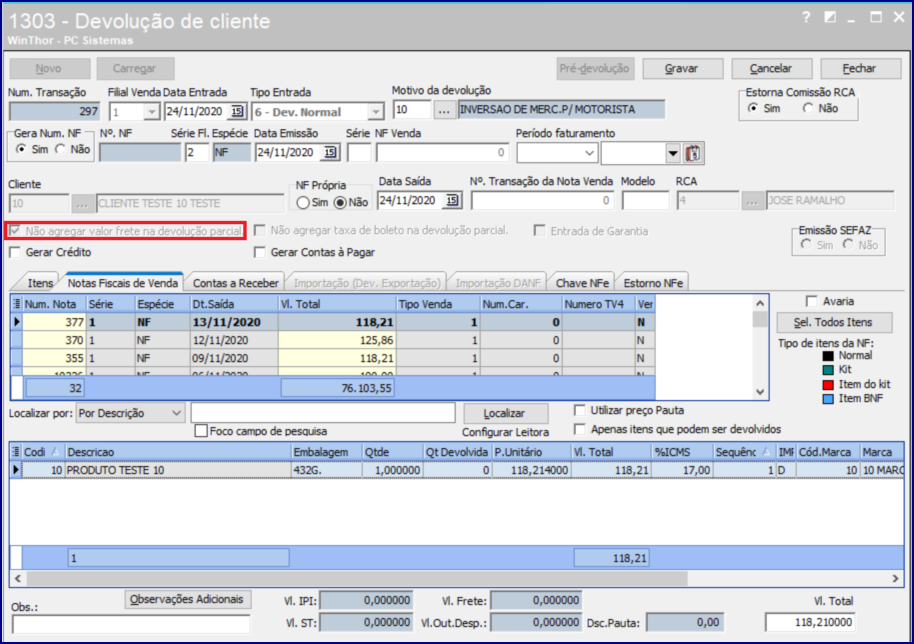
Task: Select the PRODUTO TESTE 10 row
Action: click(457, 470)
